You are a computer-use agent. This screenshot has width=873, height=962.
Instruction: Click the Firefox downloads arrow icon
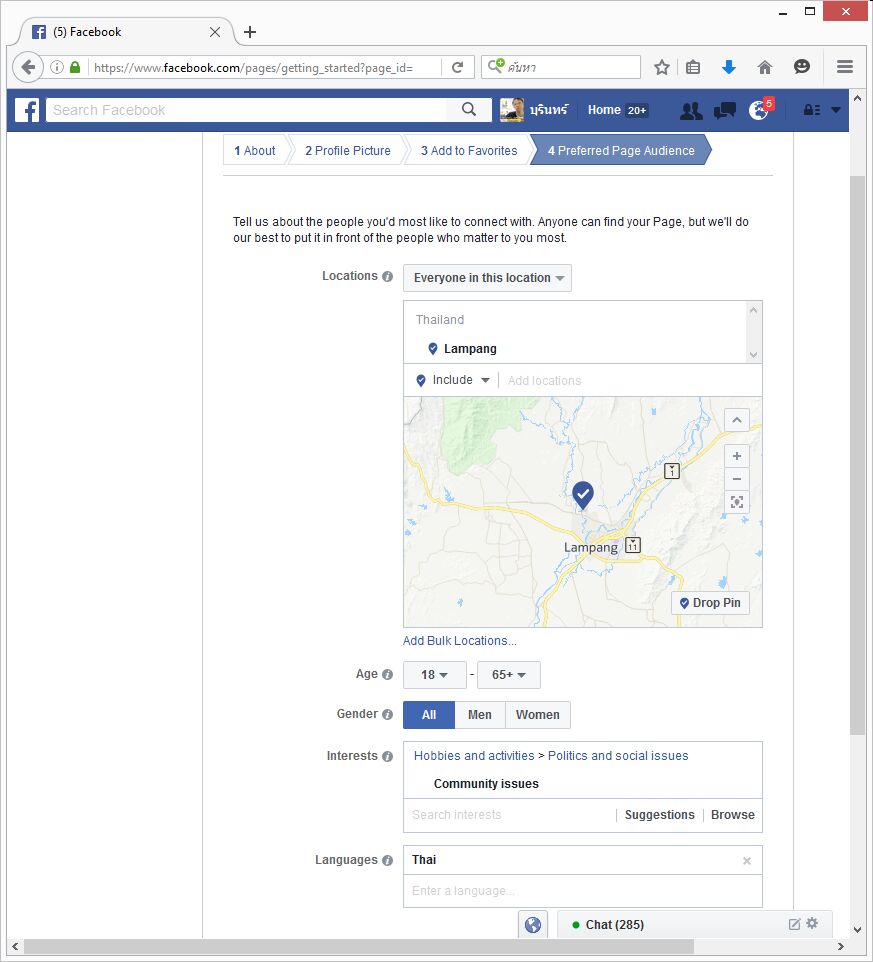(729, 67)
